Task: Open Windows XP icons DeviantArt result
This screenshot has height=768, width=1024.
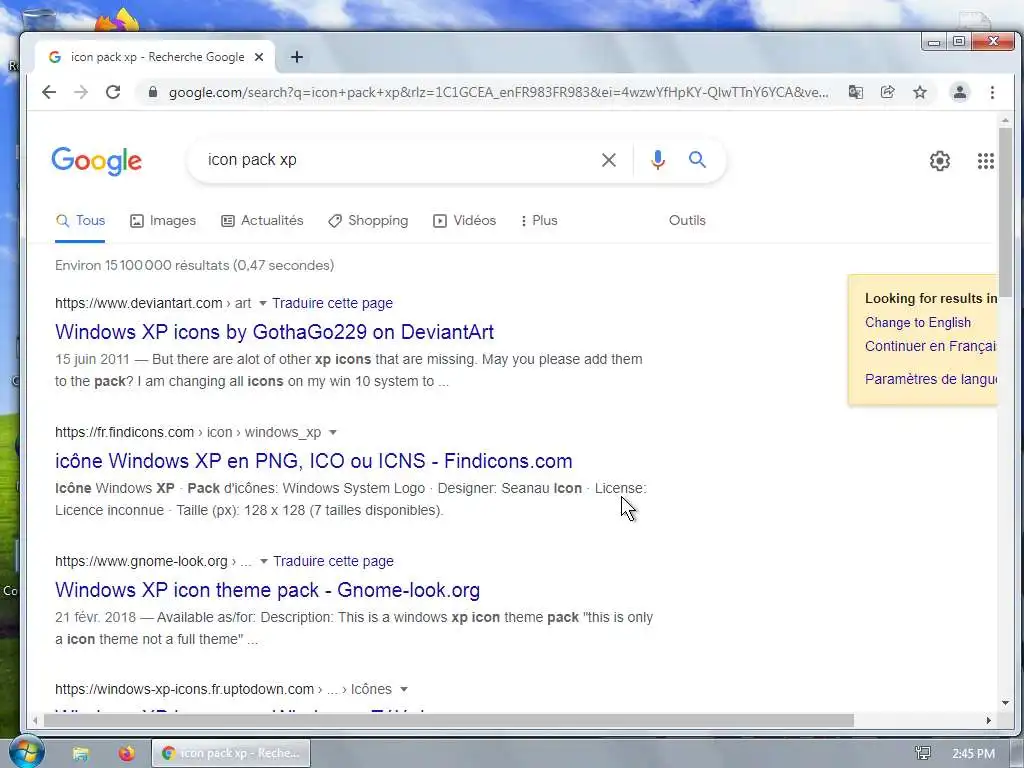Action: point(274,332)
